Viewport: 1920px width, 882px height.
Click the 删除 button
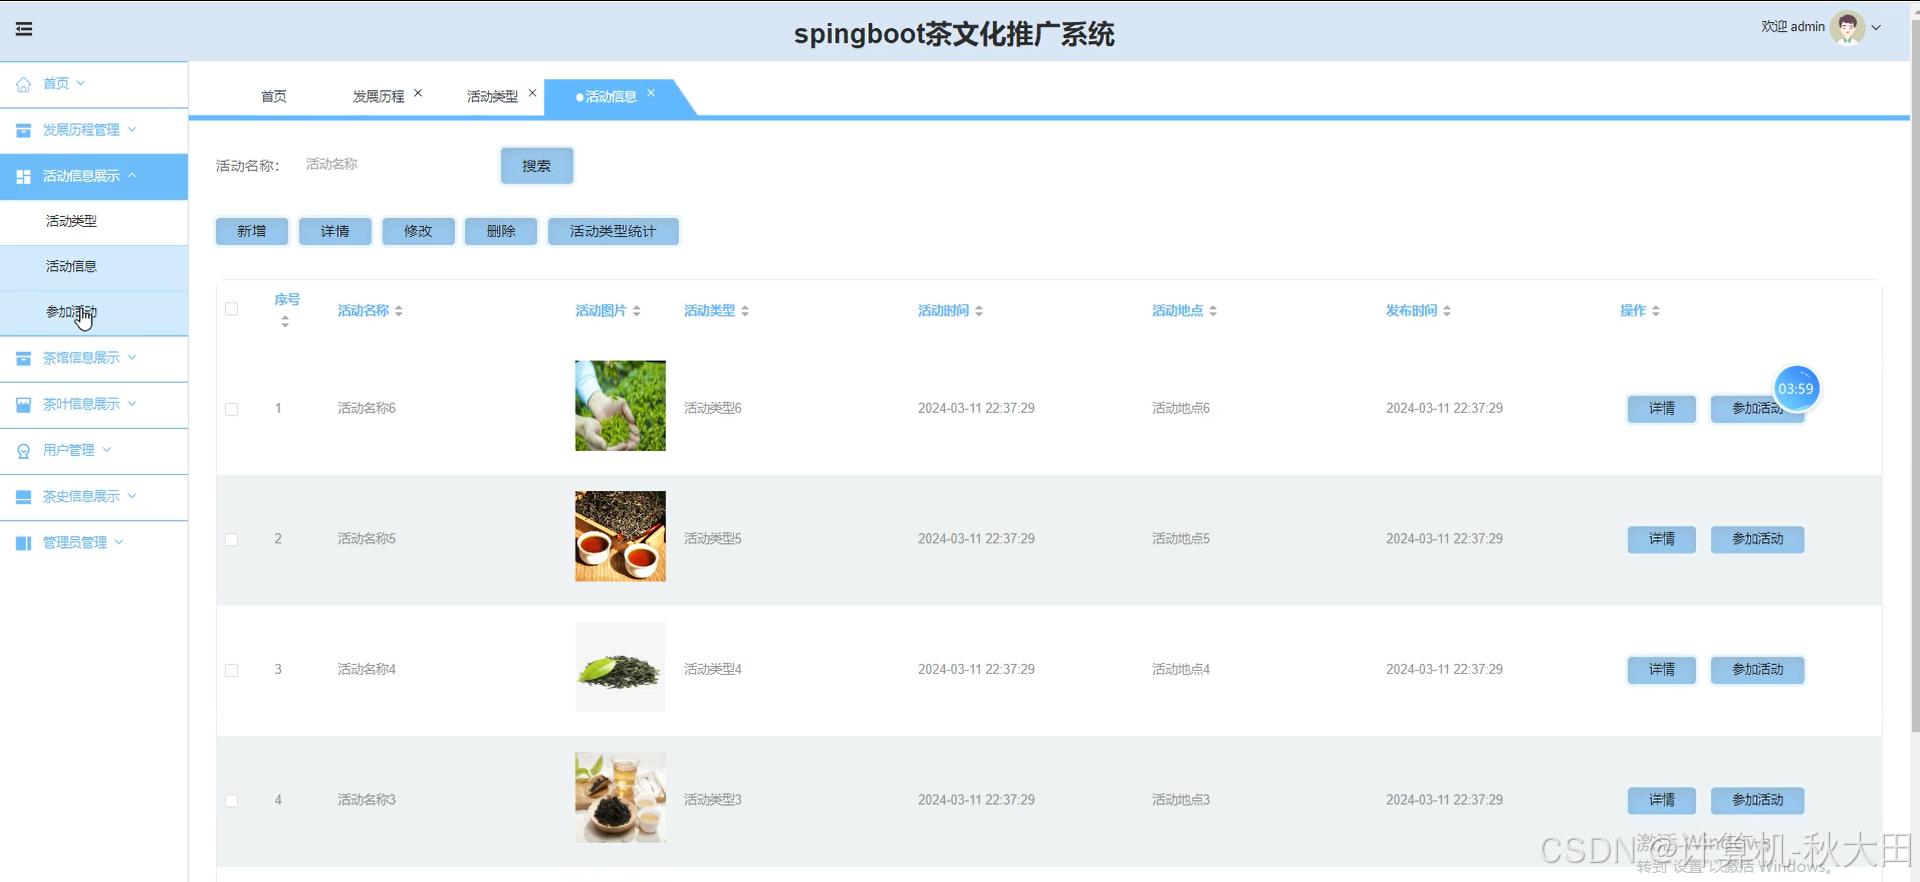point(501,231)
